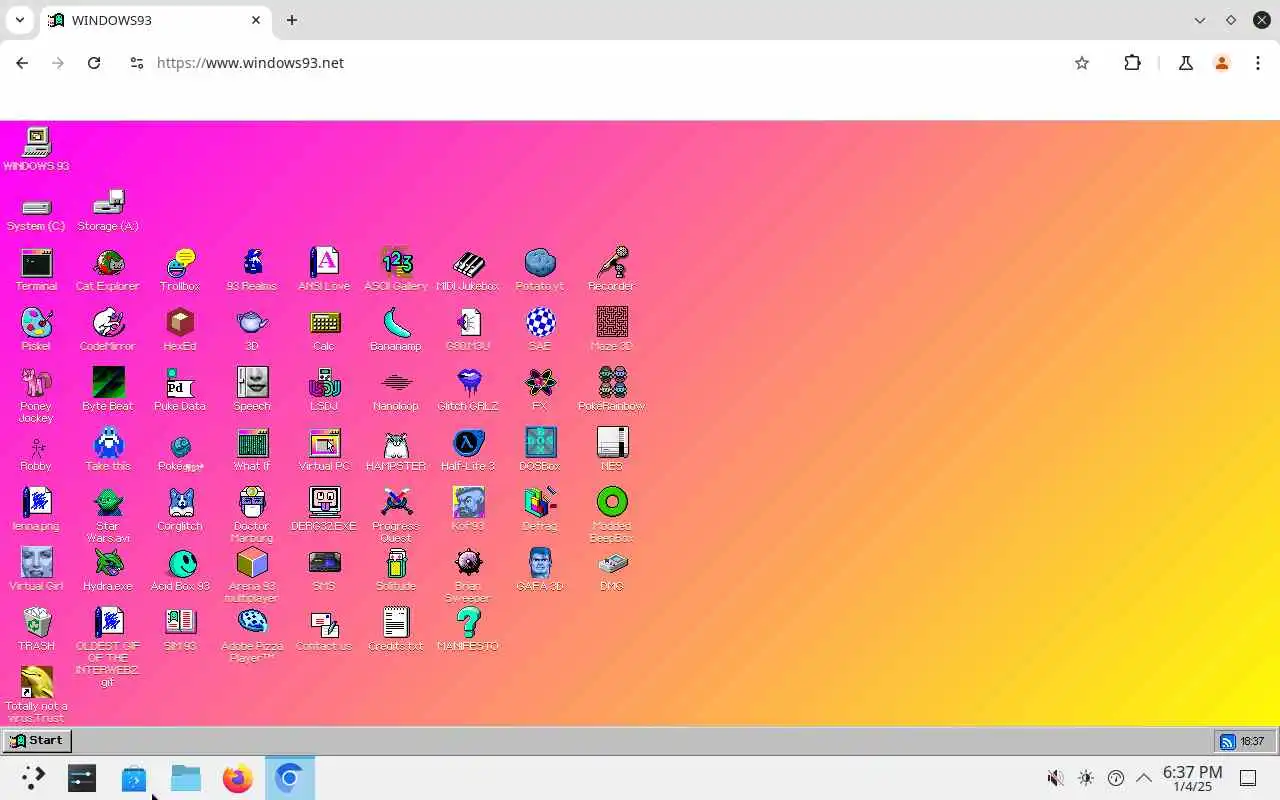Open the Windows 93 Start menu
Image resolution: width=1280 pixels, height=800 pixels.
click(37, 741)
